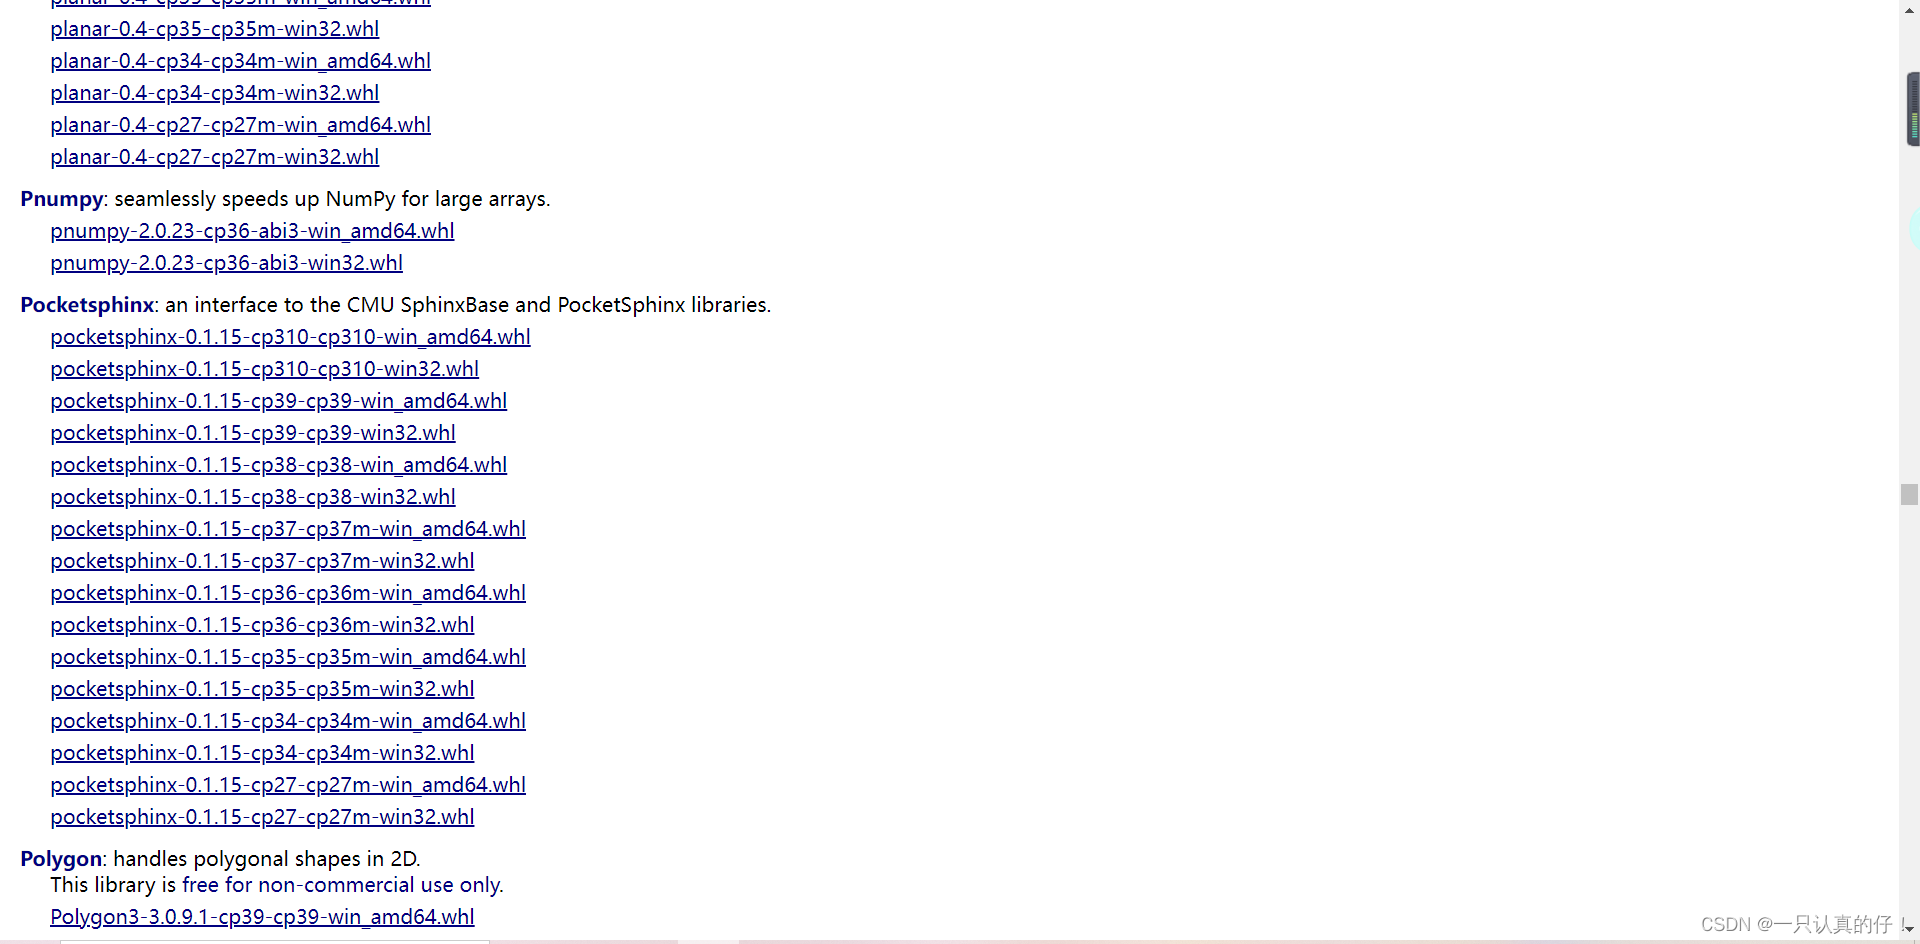1920x944 pixels.
Task: Download Polygon3-3.0.9.1-cp39-cp39-win_amd64.whl
Action: pos(263,917)
